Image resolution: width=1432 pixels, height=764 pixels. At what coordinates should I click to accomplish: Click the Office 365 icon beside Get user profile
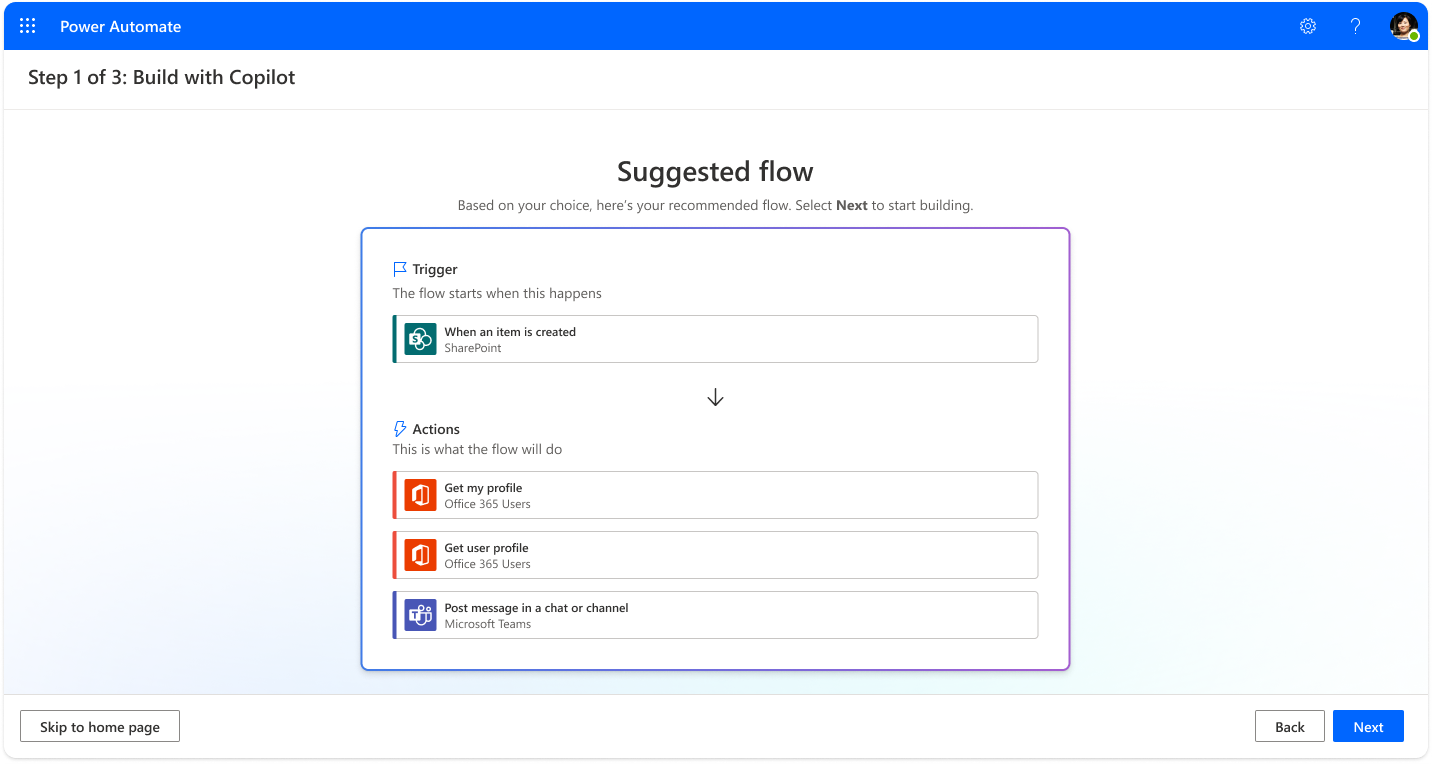[421, 556]
